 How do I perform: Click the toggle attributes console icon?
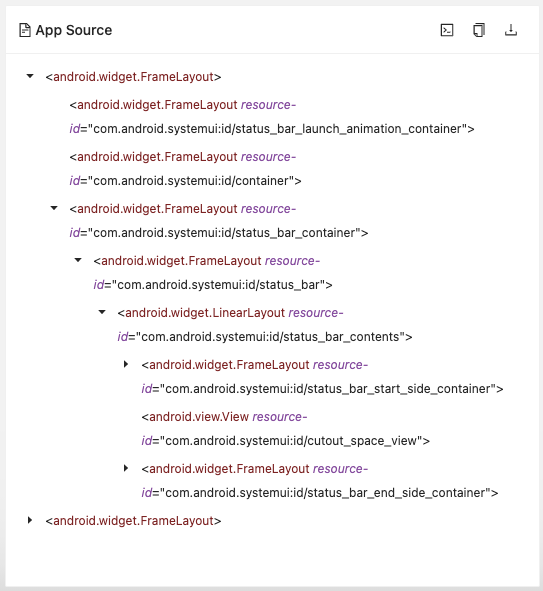click(447, 30)
